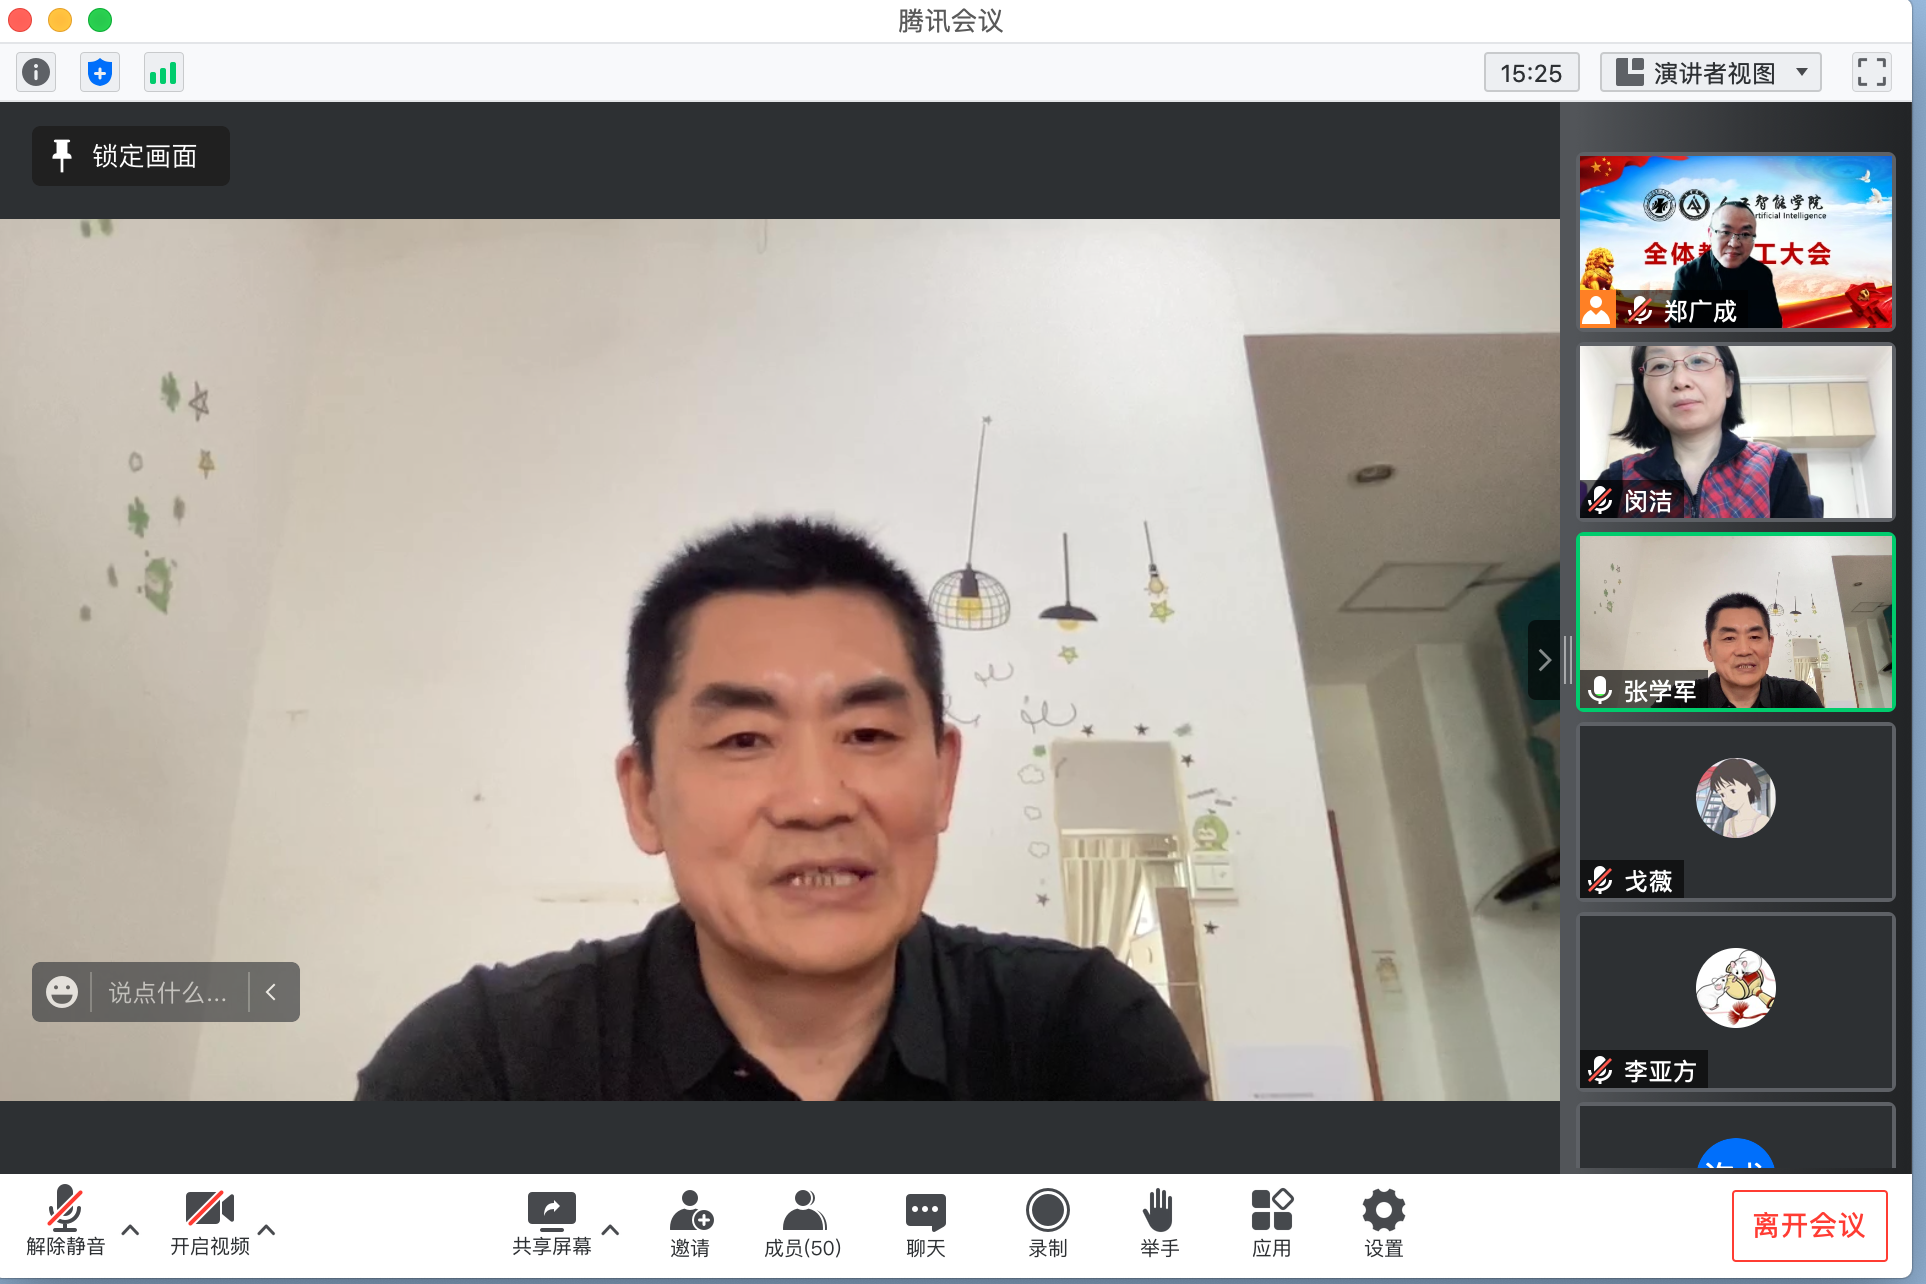Raise hand in meeting
This screenshot has height=1284, width=1926.
1159,1223
